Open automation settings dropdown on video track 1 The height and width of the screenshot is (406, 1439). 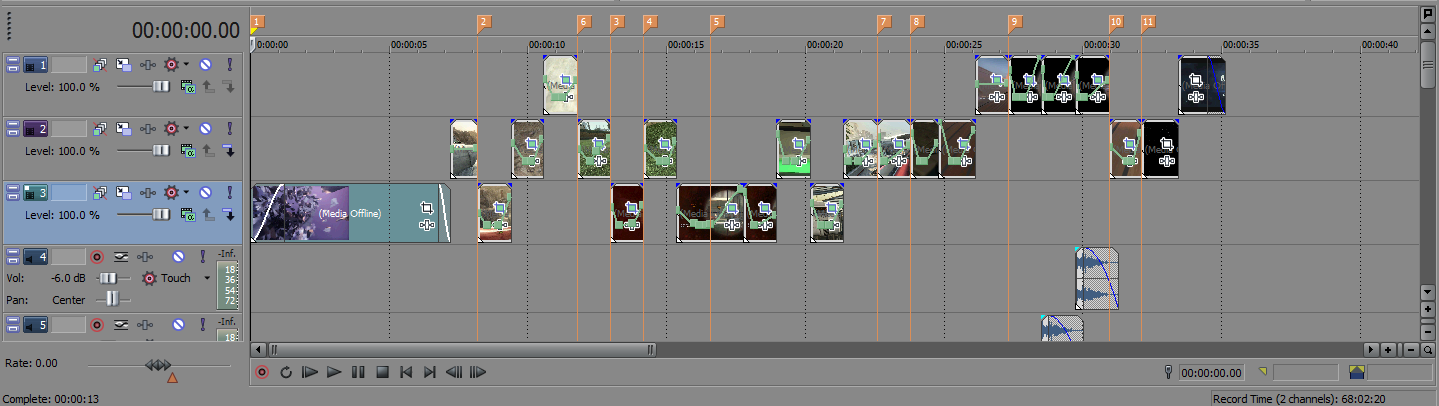(x=186, y=65)
